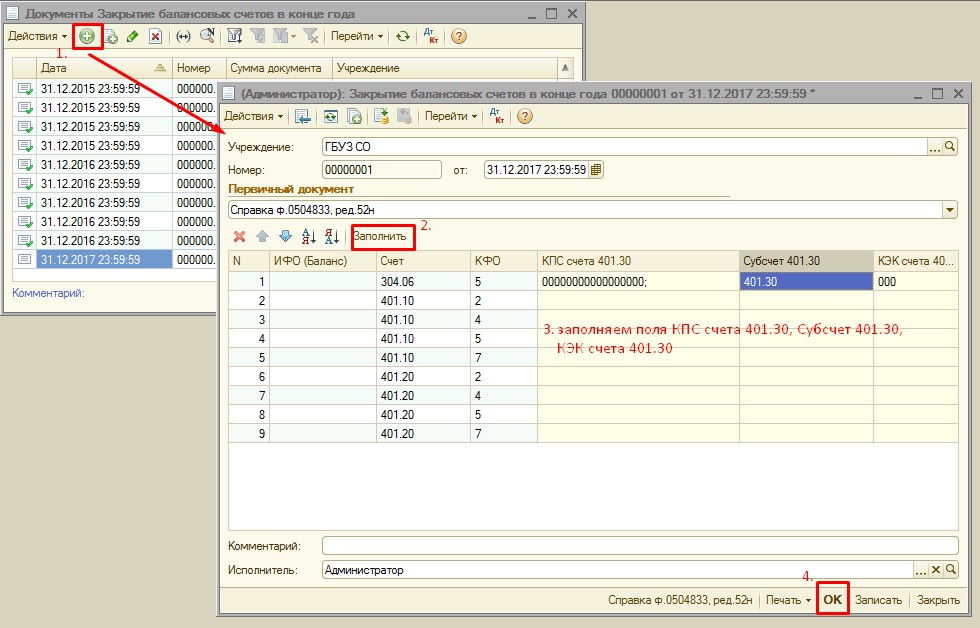Click help question mark in document window
The height and width of the screenshot is (628, 980).
(x=524, y=116)
